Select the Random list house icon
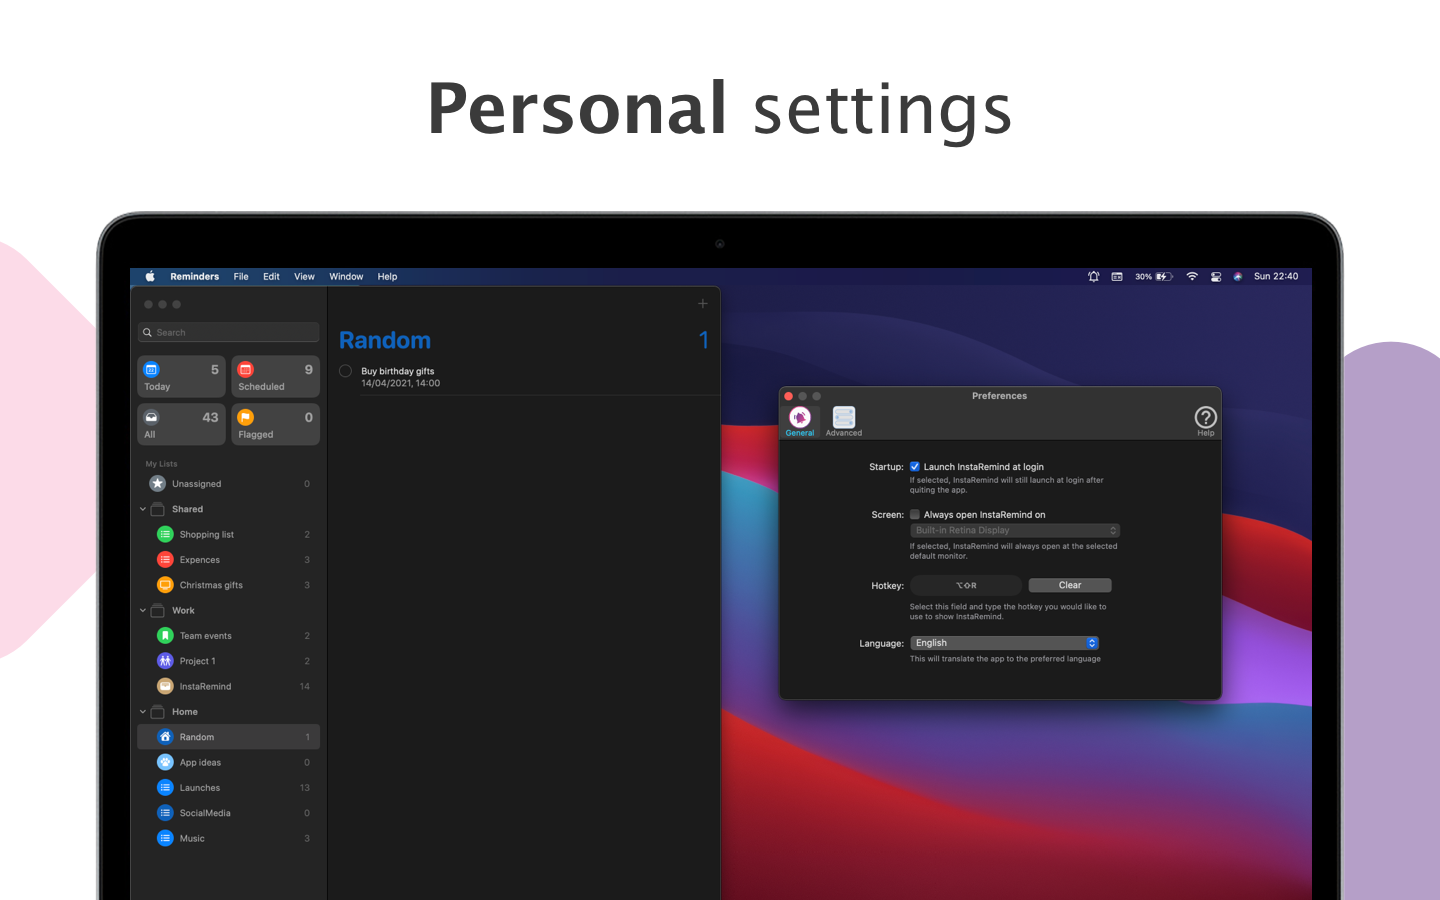 165,737
